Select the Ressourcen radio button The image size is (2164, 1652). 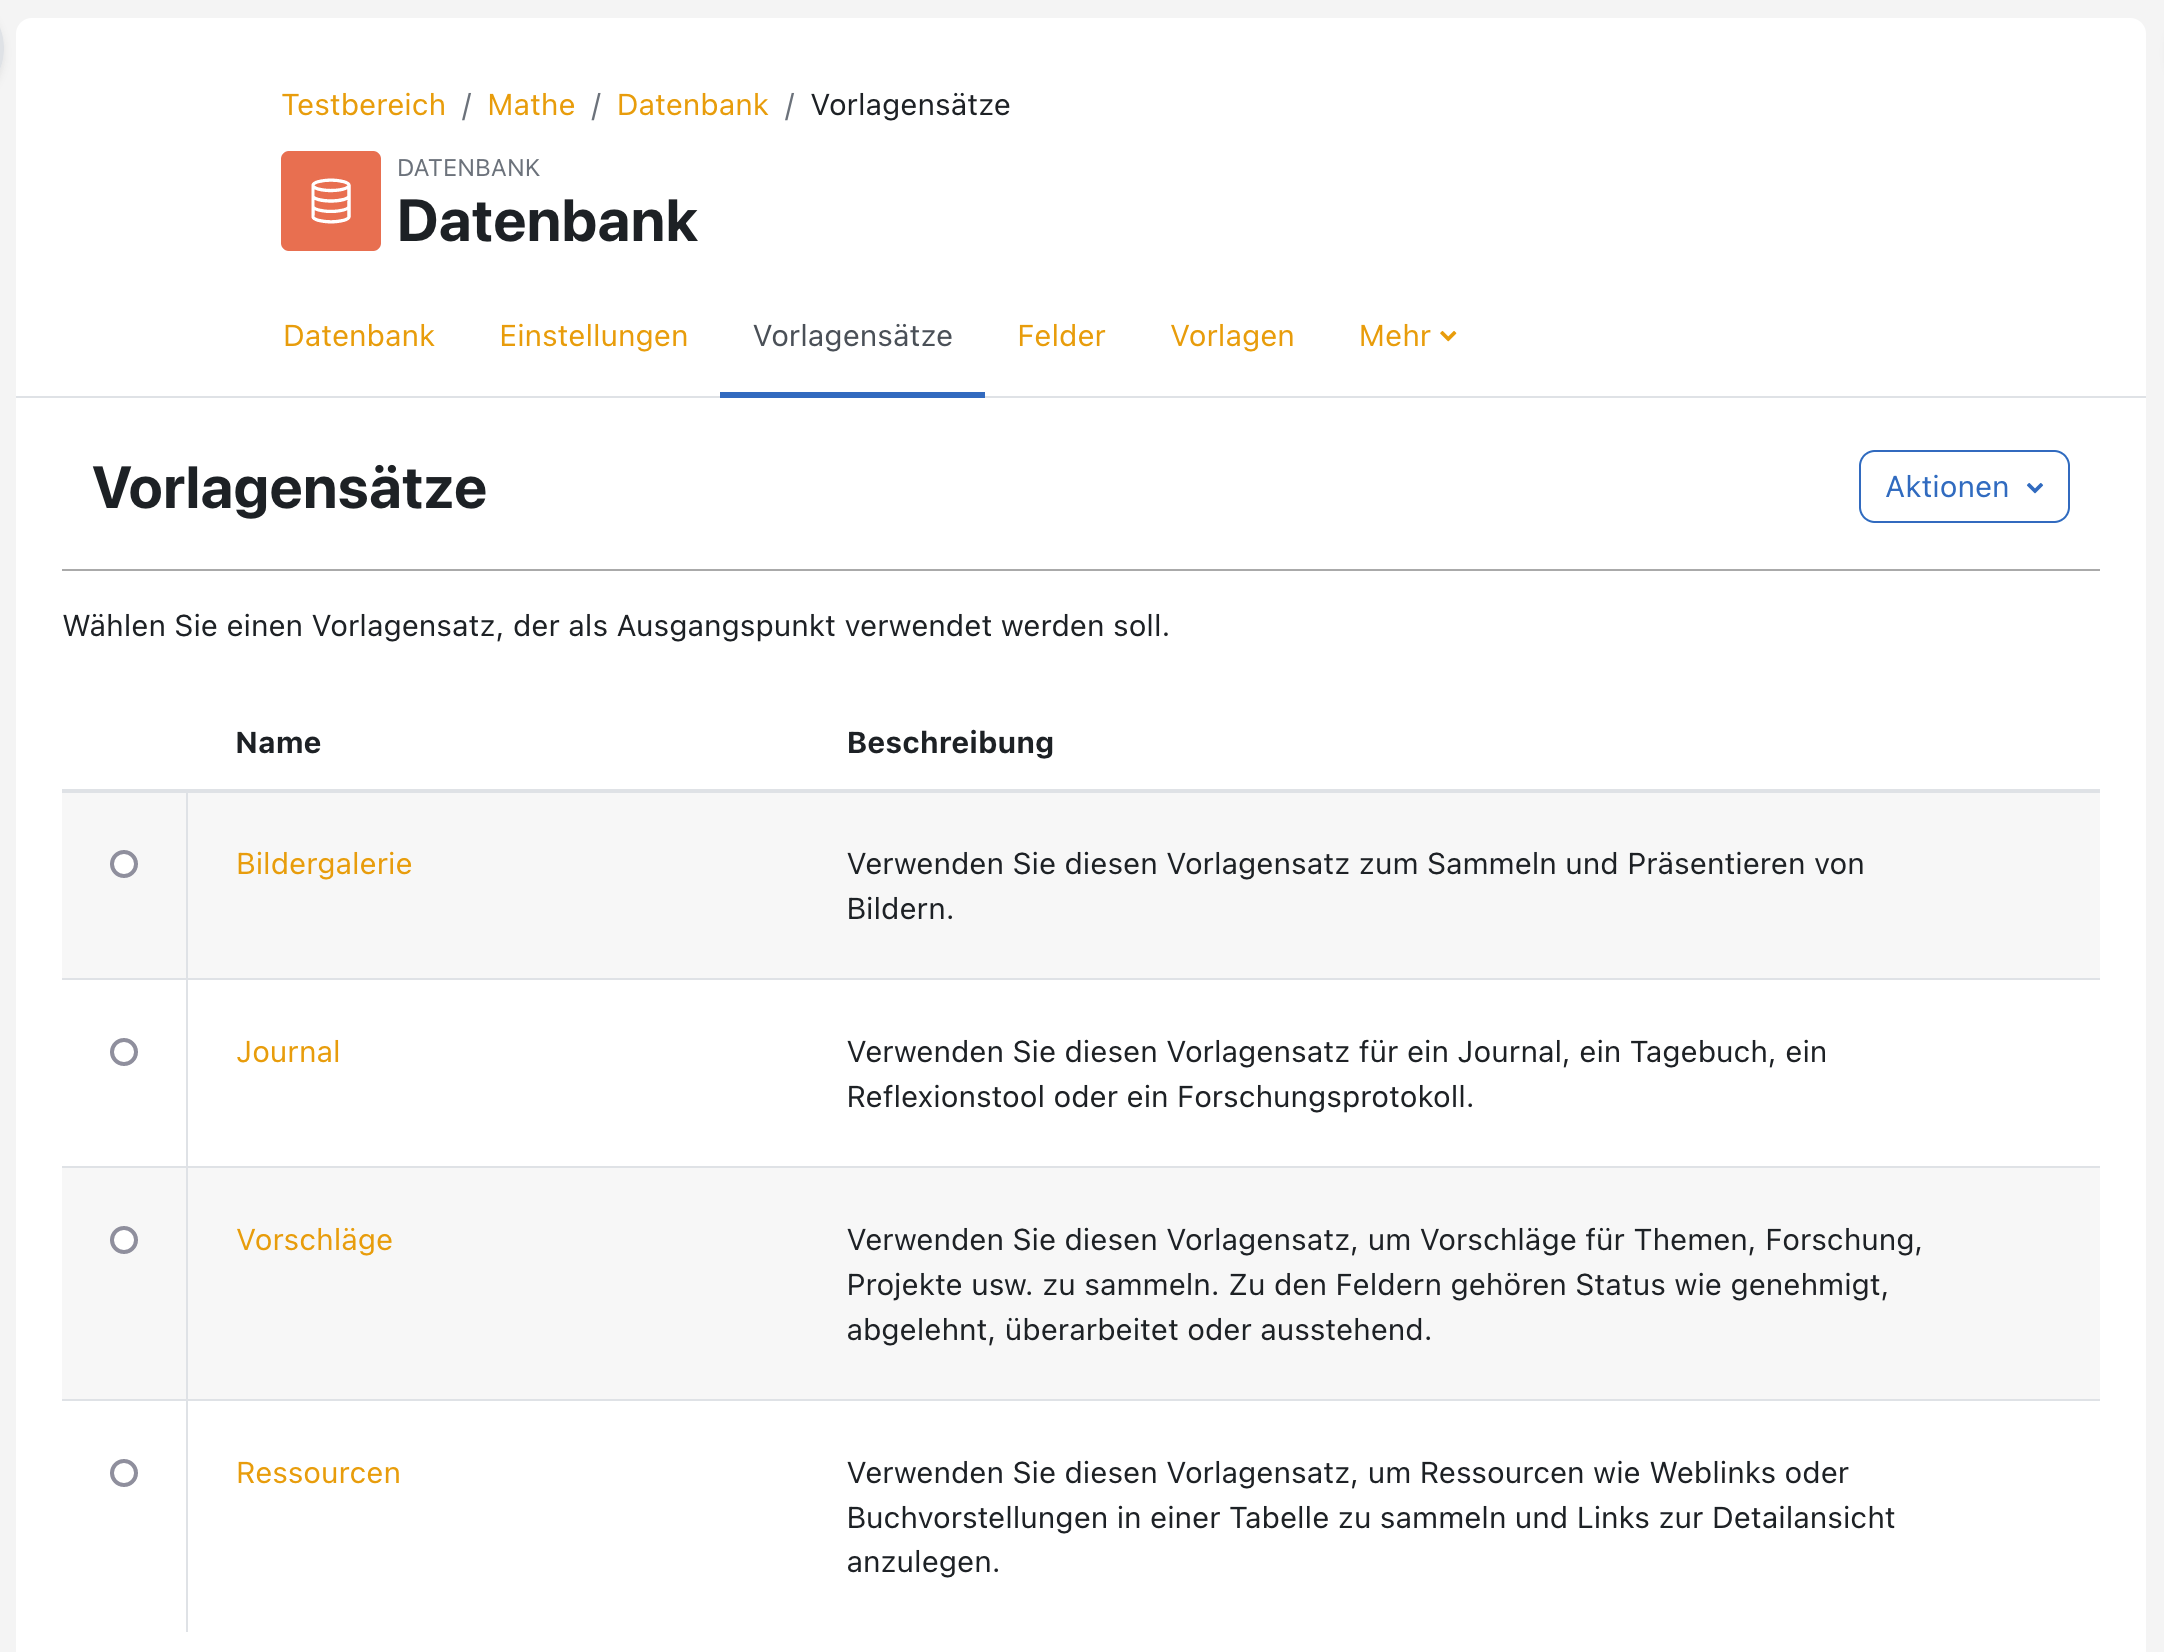coord(124,1474)
